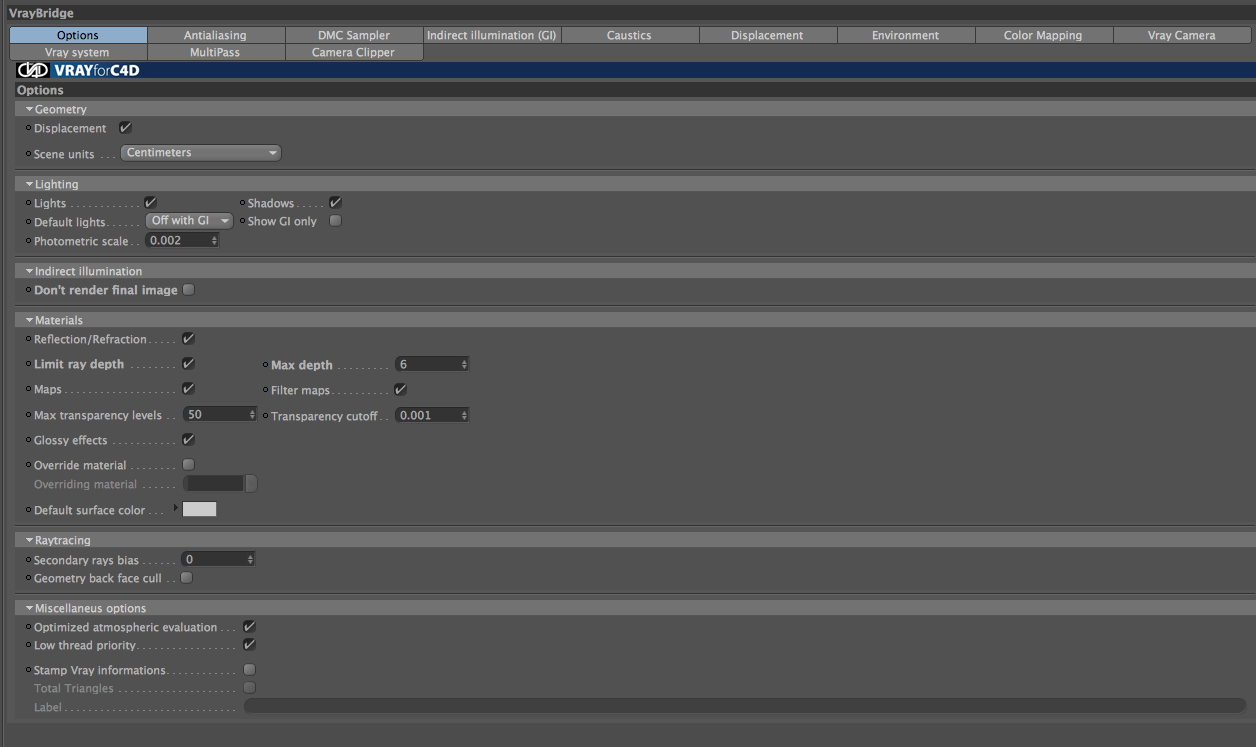Click the Default surface color swatch
The width and height of the screenshot is (1256, 747).
(199, 509)
